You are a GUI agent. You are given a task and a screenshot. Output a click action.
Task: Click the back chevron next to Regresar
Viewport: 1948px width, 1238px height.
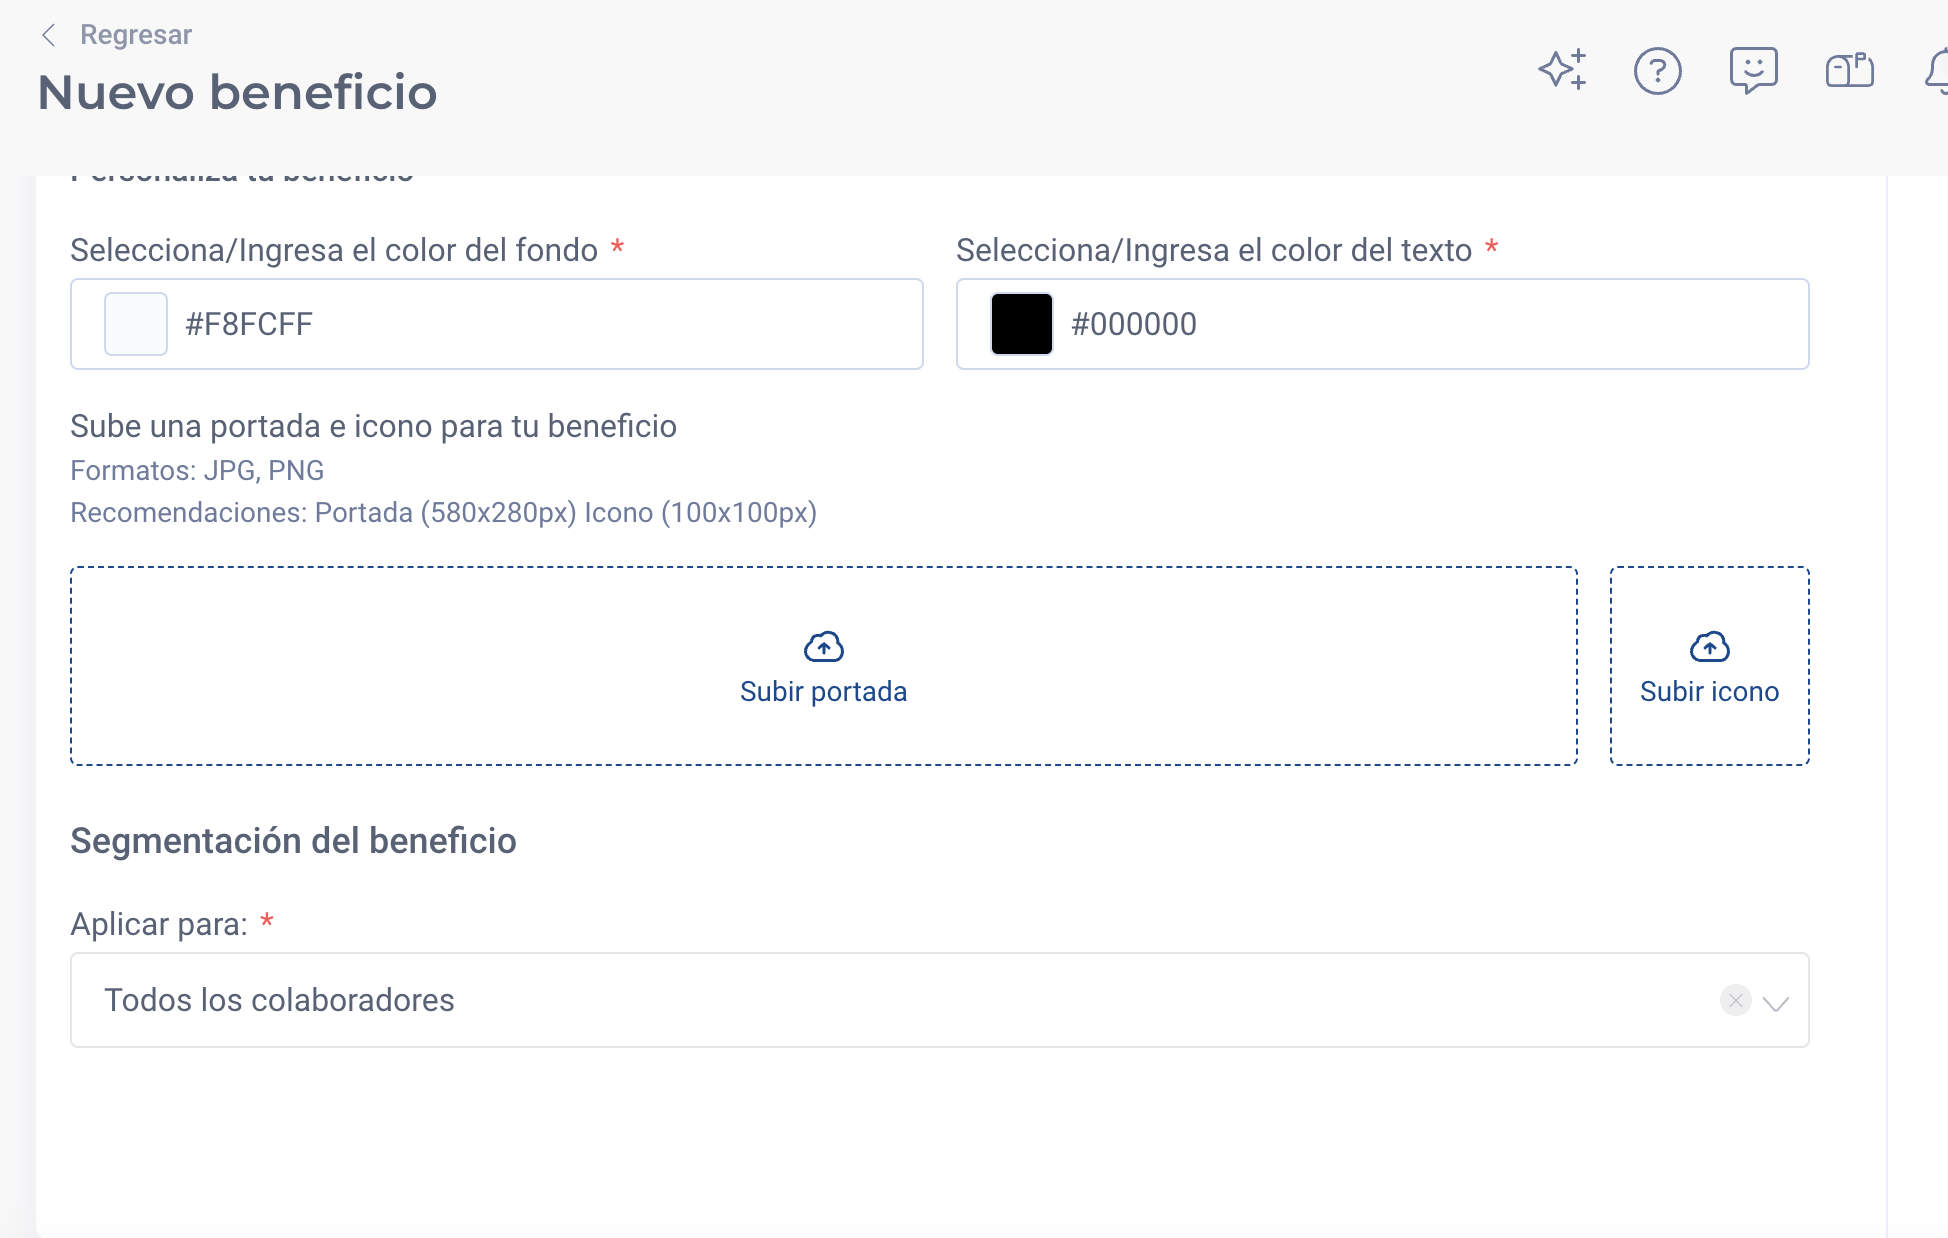49,34
